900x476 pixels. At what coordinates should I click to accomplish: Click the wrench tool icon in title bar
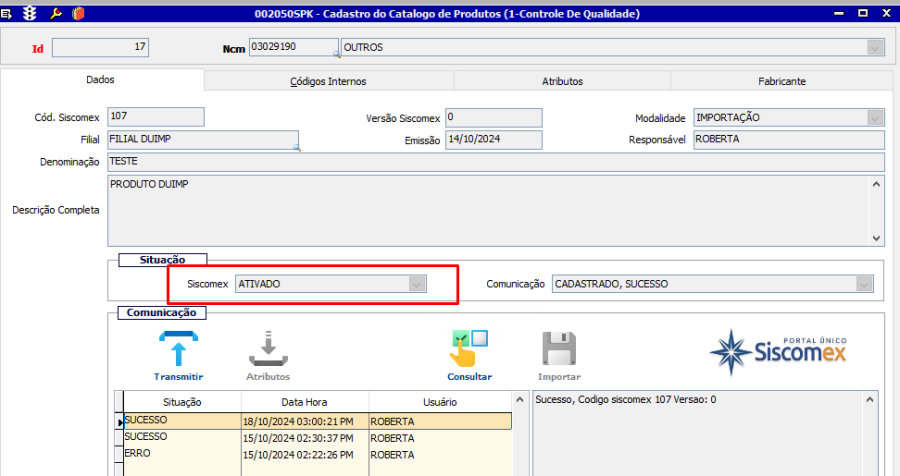(56, 13)
